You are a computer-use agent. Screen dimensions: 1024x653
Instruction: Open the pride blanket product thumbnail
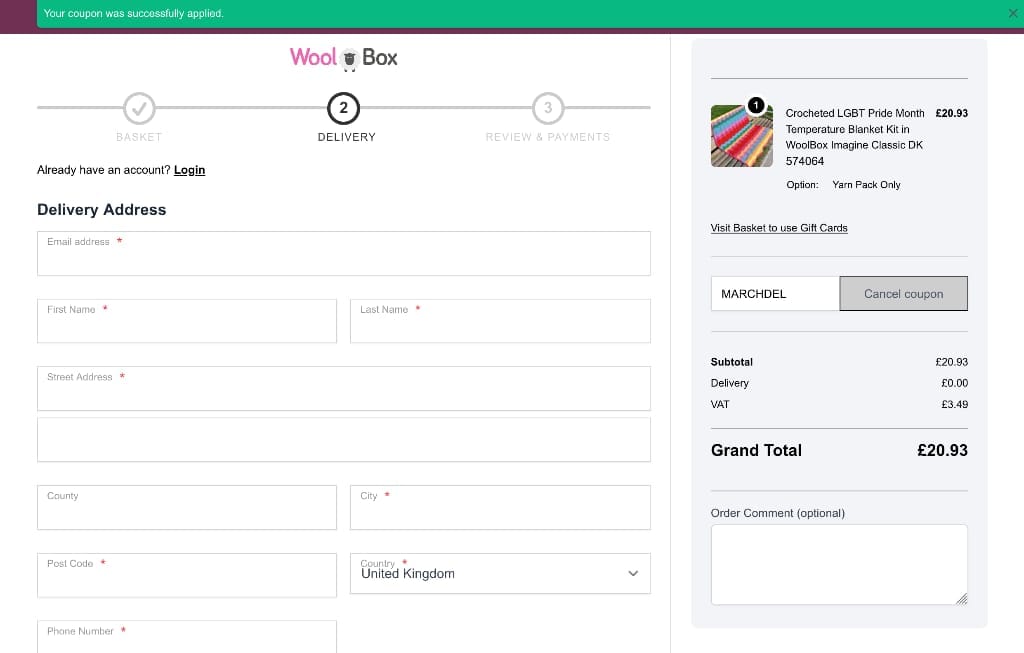[x=741, y=136]
